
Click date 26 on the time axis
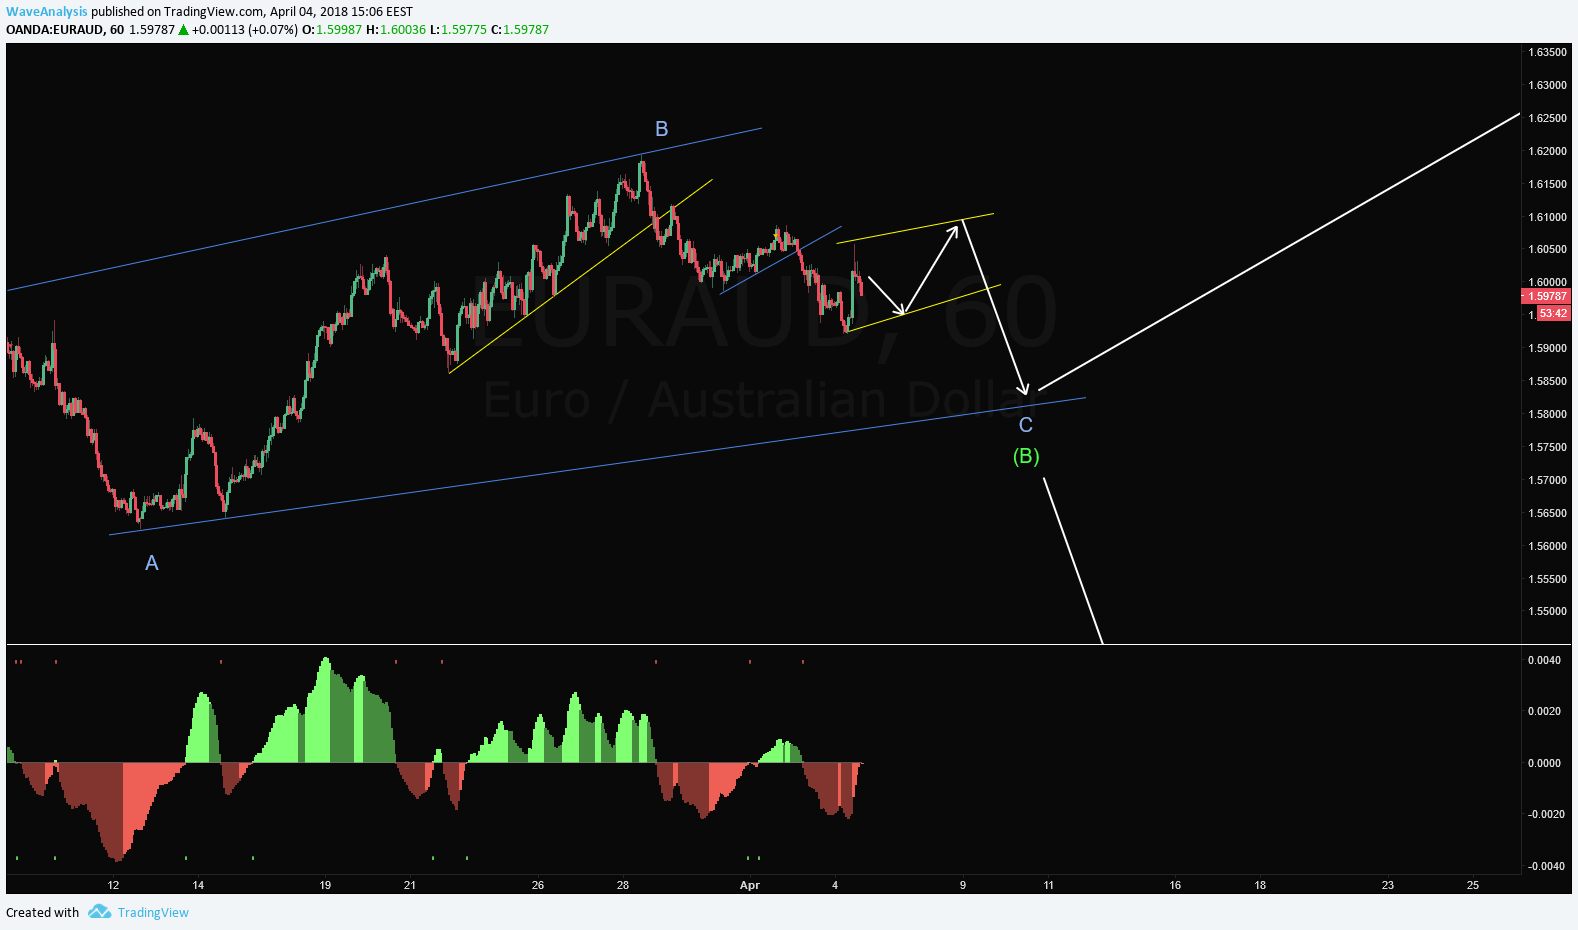[538, 885]
